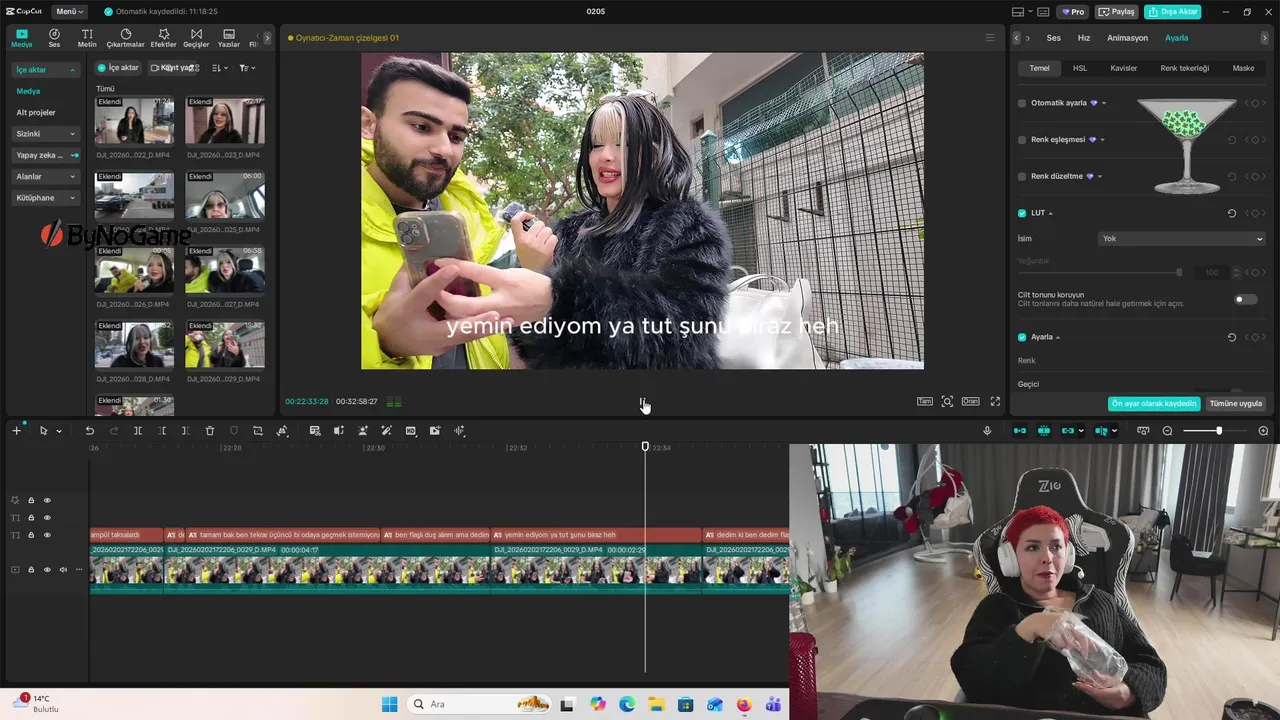Click the undo arrow in timeline toolbar

[89, 431]
